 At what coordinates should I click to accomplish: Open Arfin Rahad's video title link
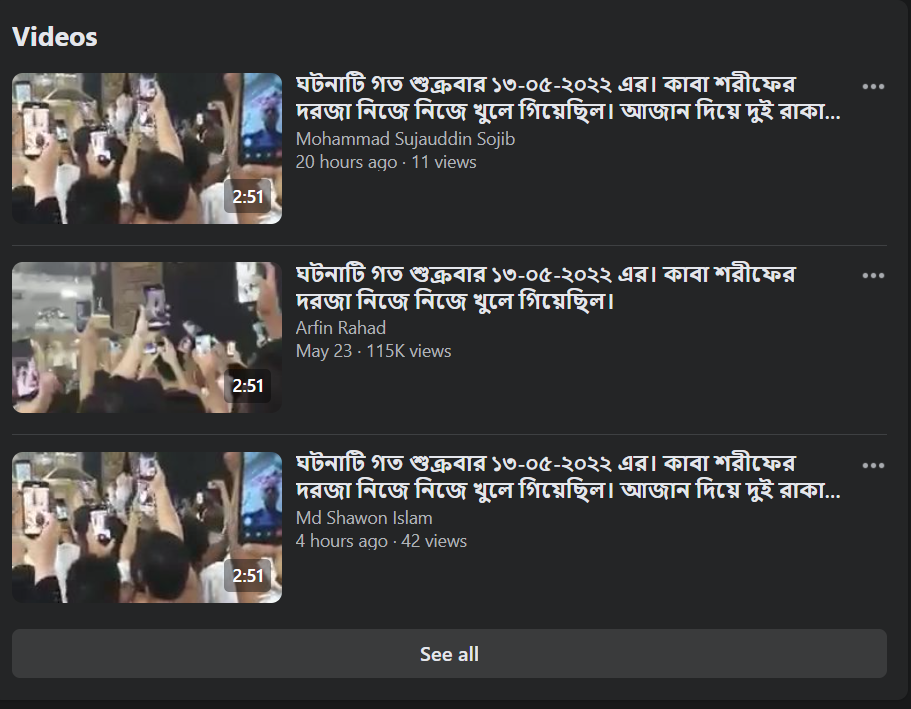coord(546,286)
